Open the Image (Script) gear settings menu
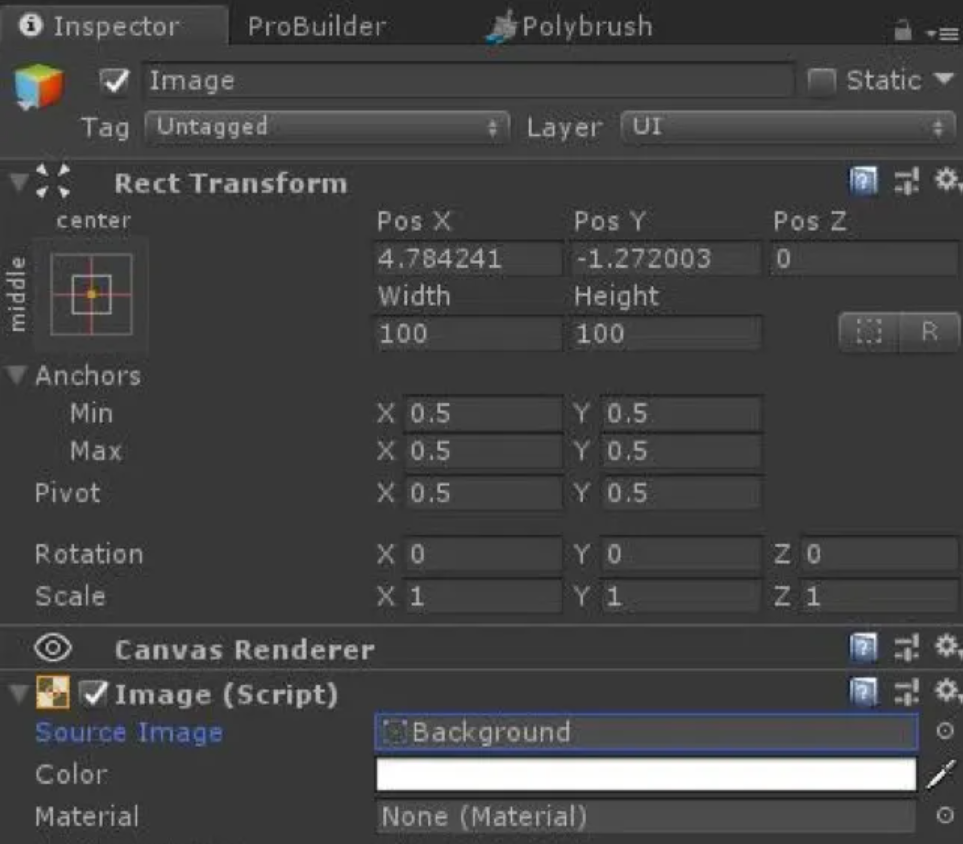The height and width of the screenshot is (844, 963). point(945,692)
